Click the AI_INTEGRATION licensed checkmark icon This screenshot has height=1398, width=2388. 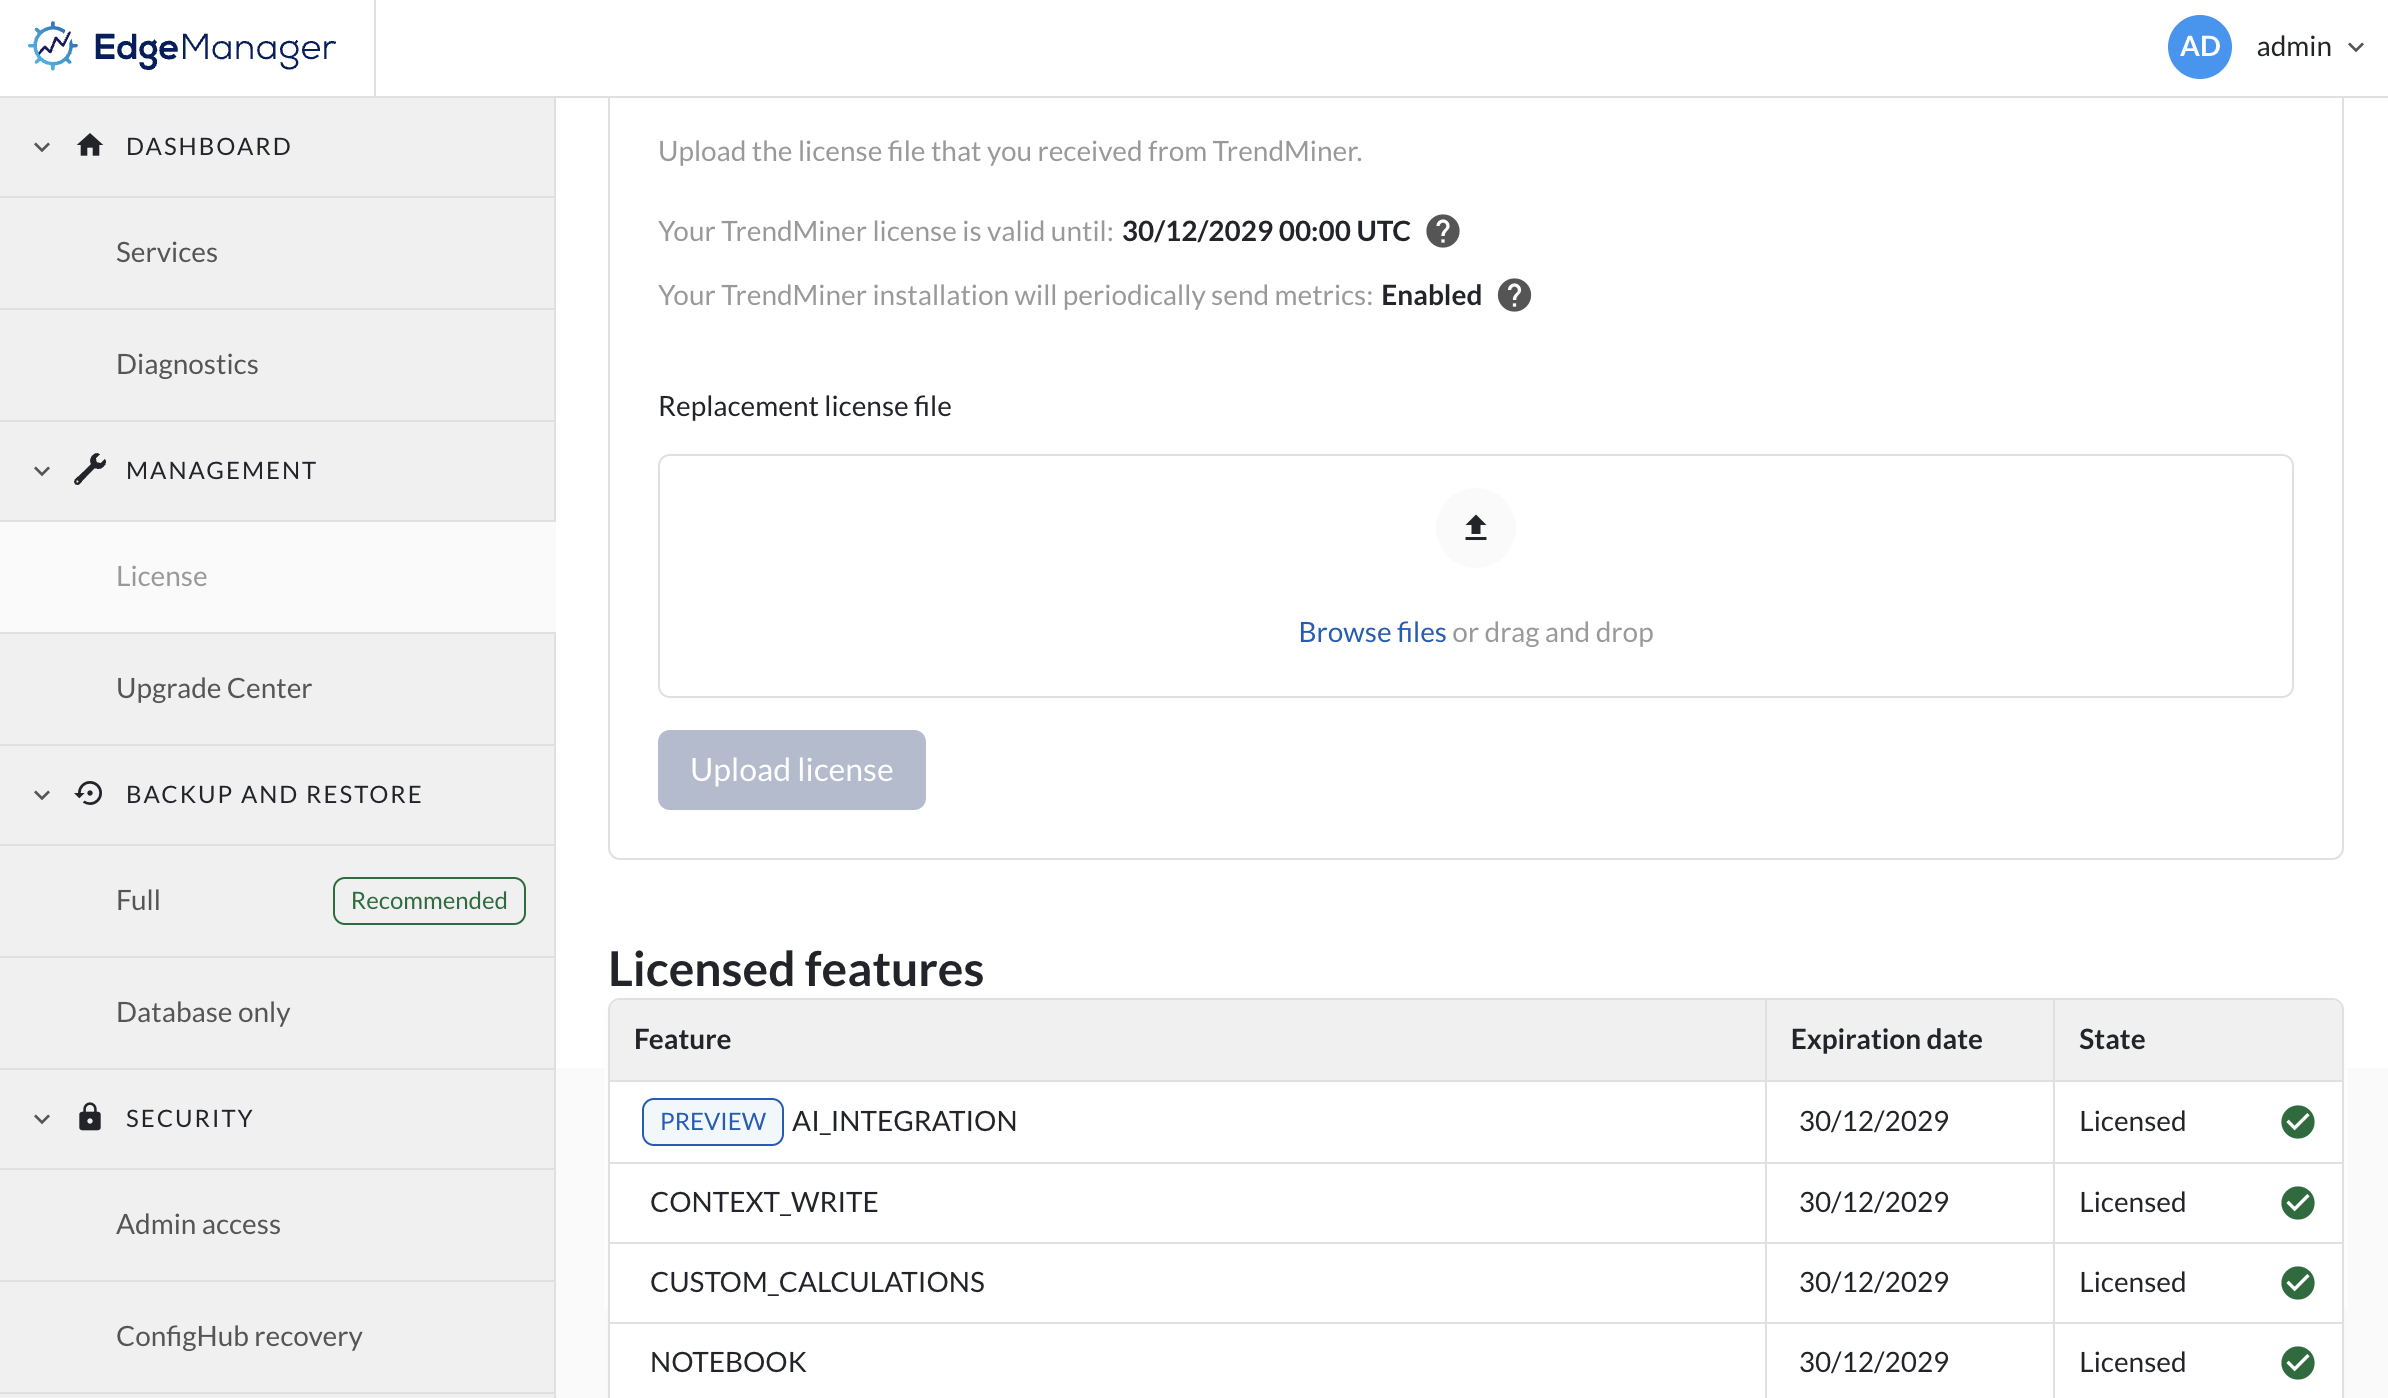point(2298,1122)
